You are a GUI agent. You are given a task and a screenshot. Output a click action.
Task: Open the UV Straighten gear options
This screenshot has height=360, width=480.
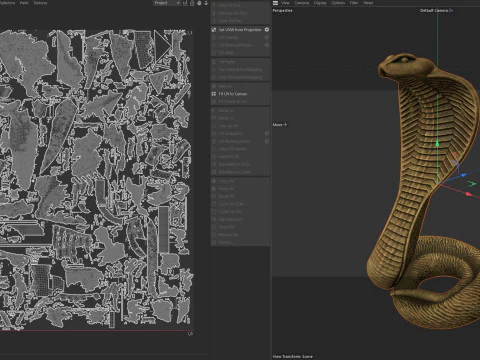point(267,133)
